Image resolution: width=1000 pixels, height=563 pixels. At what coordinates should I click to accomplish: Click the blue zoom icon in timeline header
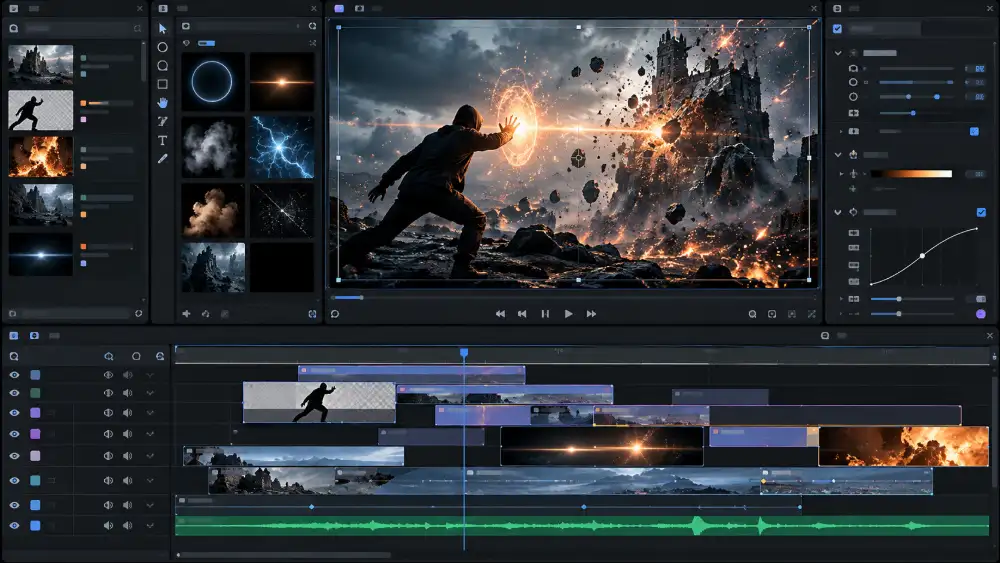click(x=109, y=356)
